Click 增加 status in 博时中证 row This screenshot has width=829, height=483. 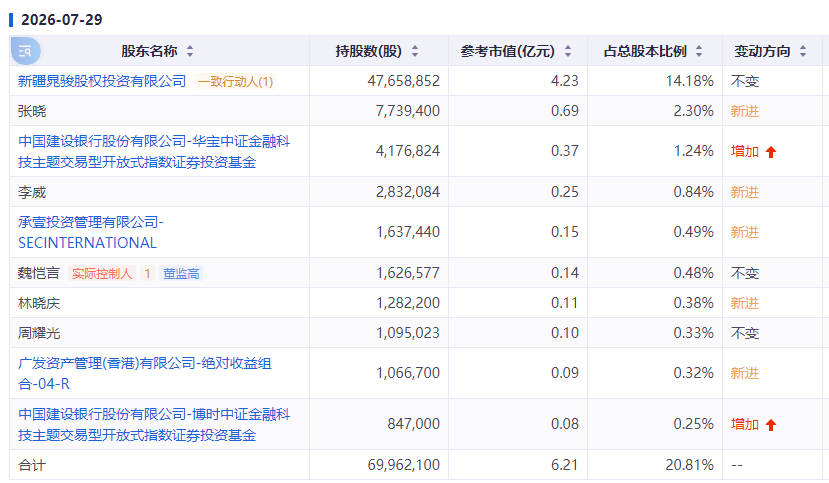tap(744, 425)
